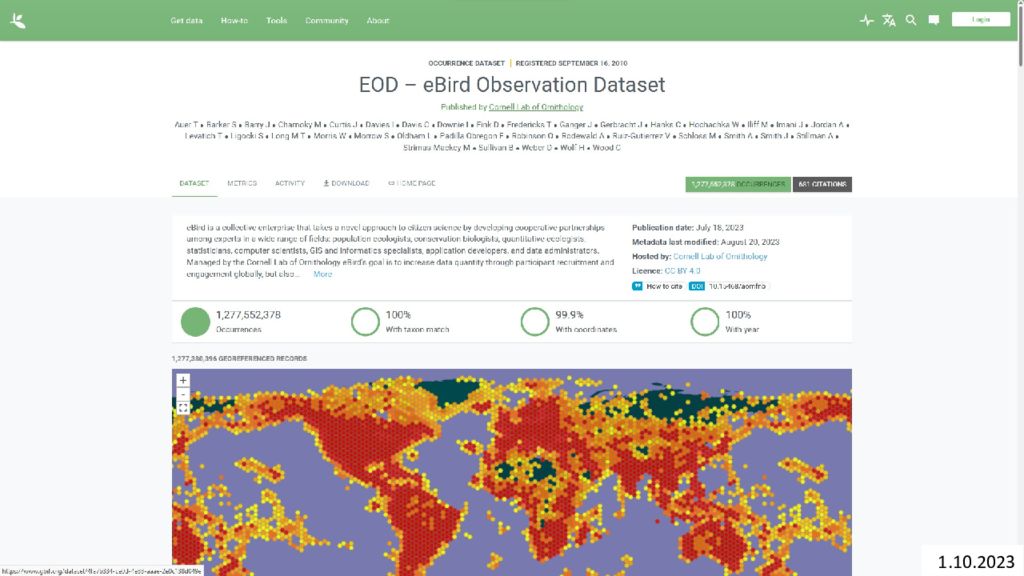This screenshot has height=576, width=1024.
Task: Click the occurrence map of the world
Action: pos(511,472)
